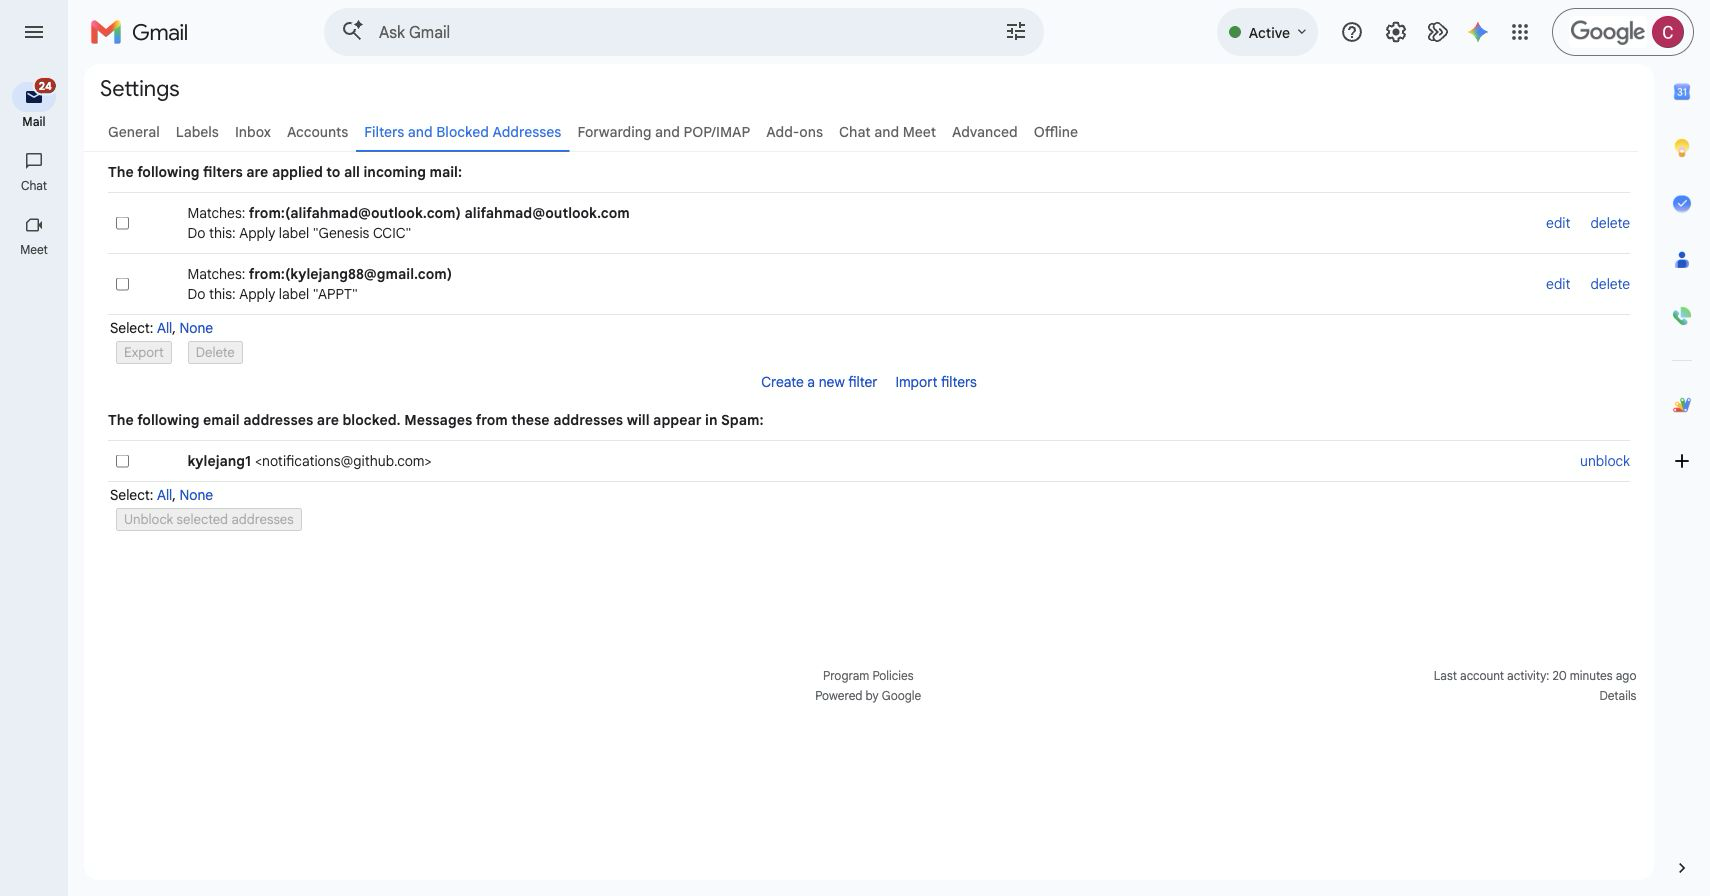Select None under filters list

click(x=196, y=328)
